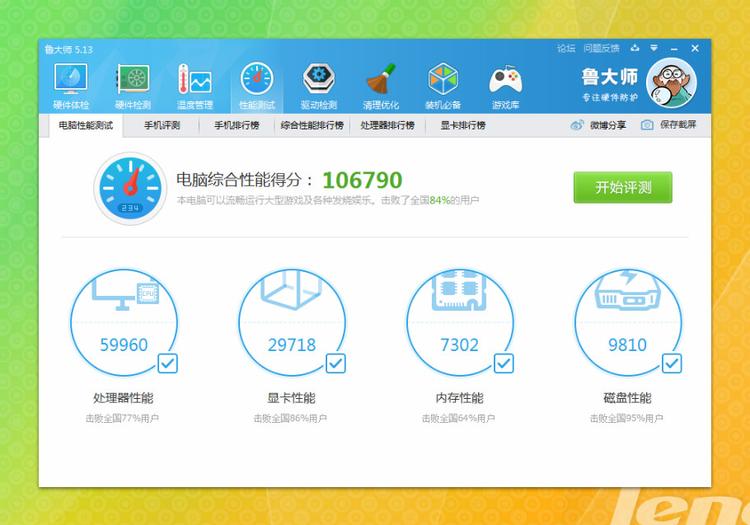750x525 pixels.
Task: Click the 击败全国77%用户 text
Action: [x=122, y=418]
